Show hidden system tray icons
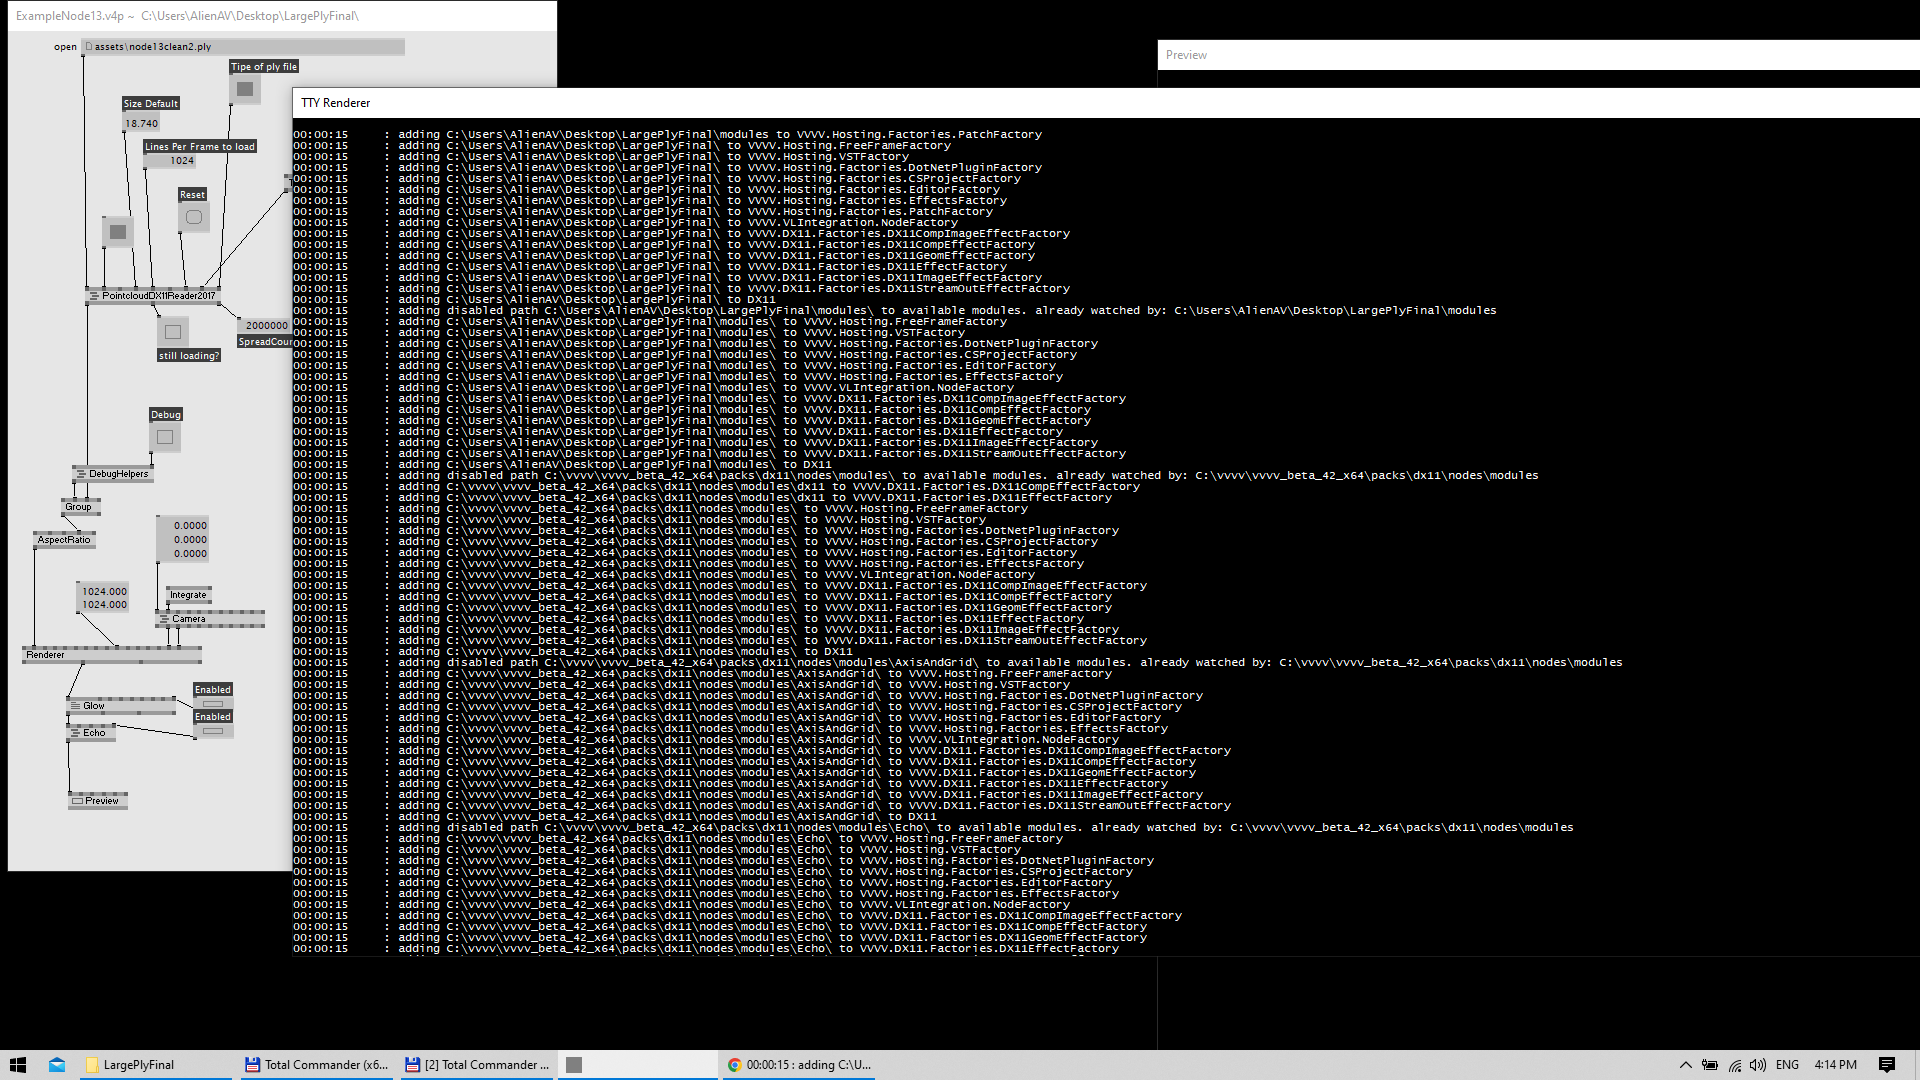 click(1685, 1065)
